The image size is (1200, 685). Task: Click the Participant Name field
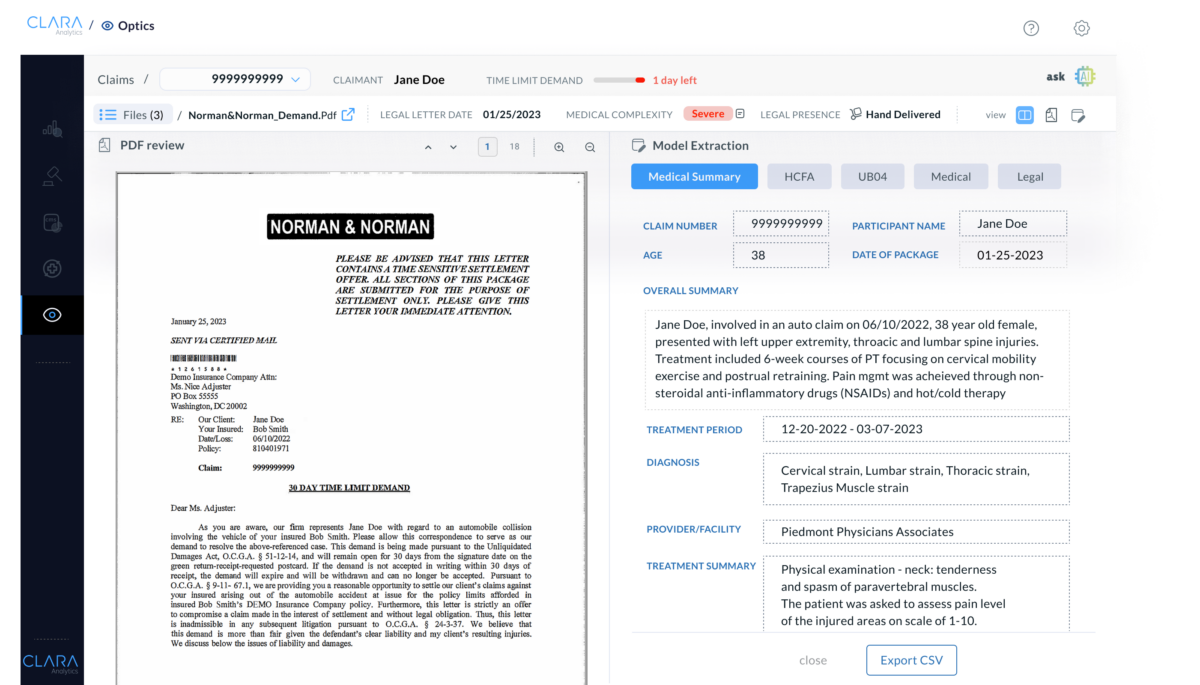tap(1013, 224)
